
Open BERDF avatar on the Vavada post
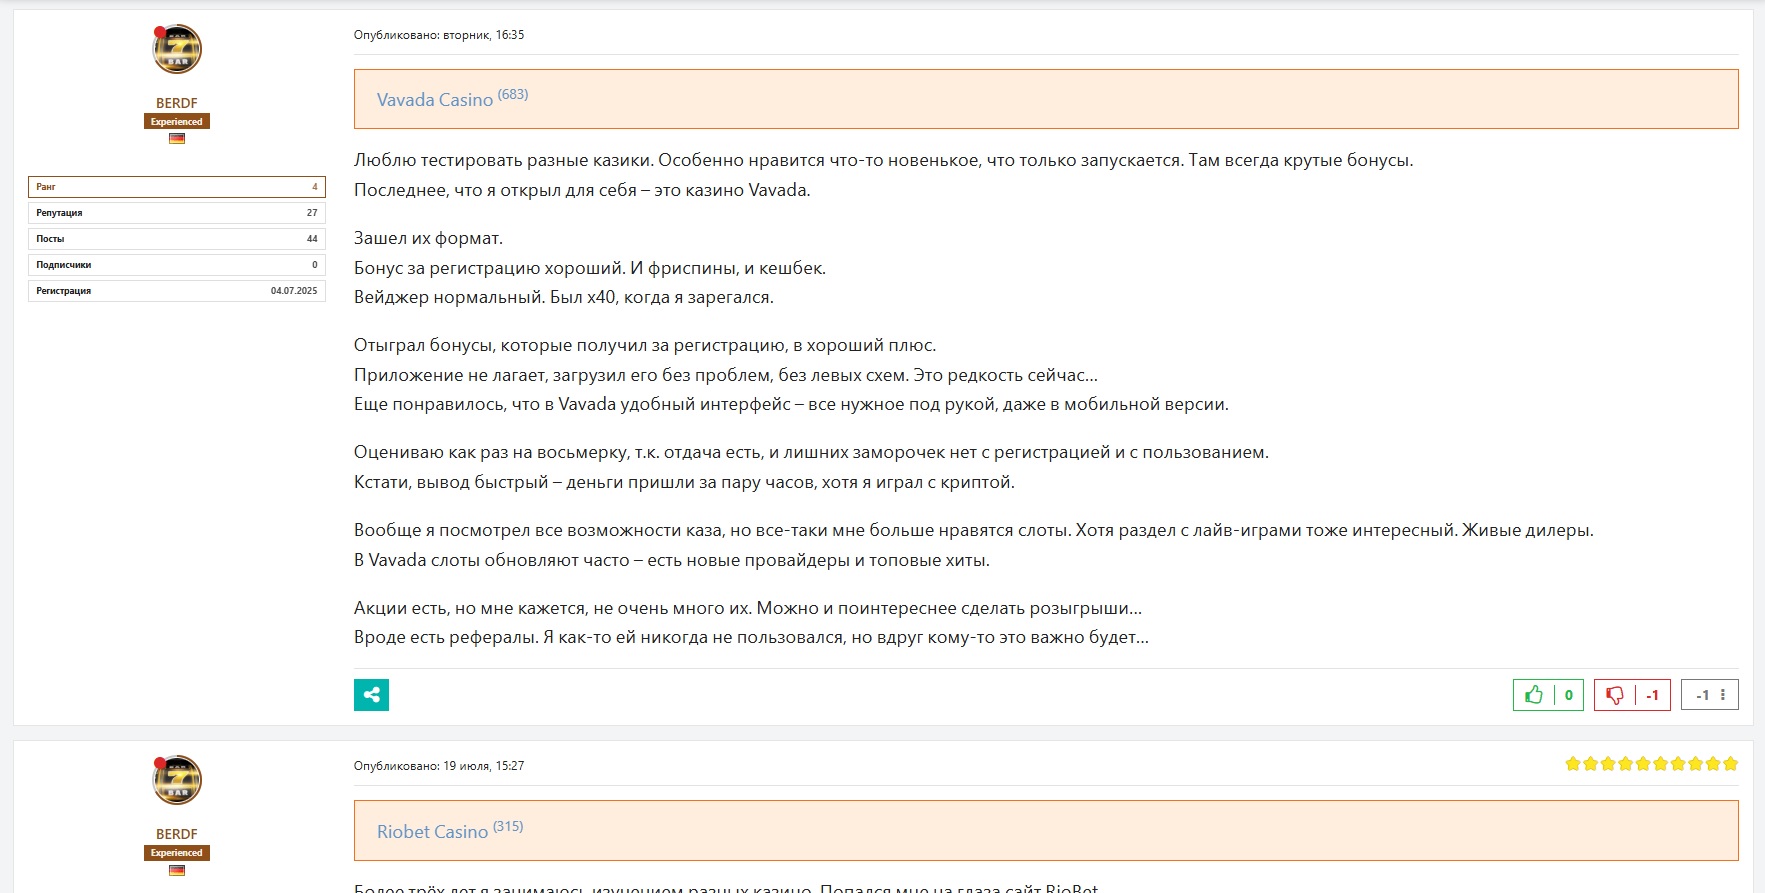[x=177, y=49]
